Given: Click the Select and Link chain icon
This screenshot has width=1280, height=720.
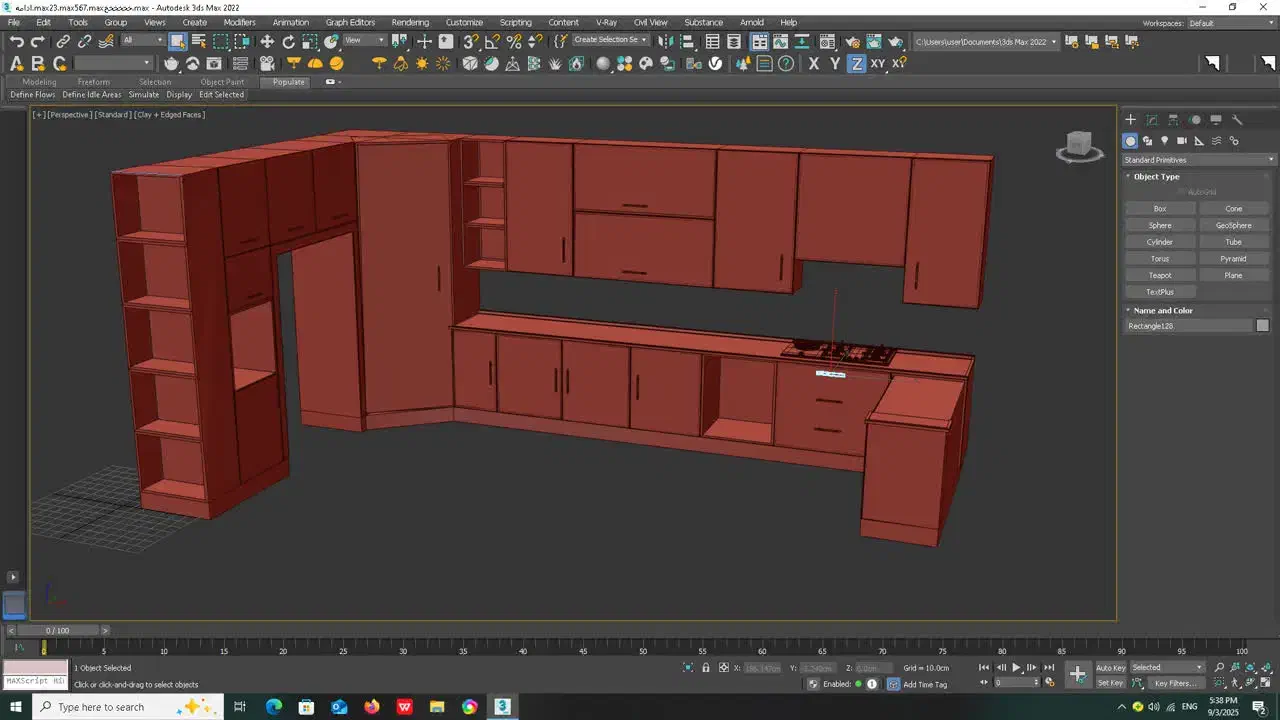Looking at the screenshot, I should [x=63, y=41].
